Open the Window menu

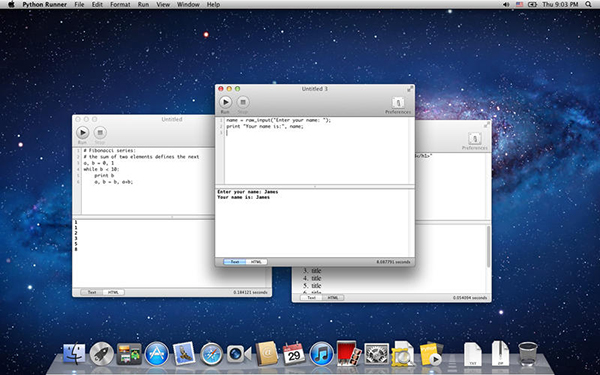(188, 5)
